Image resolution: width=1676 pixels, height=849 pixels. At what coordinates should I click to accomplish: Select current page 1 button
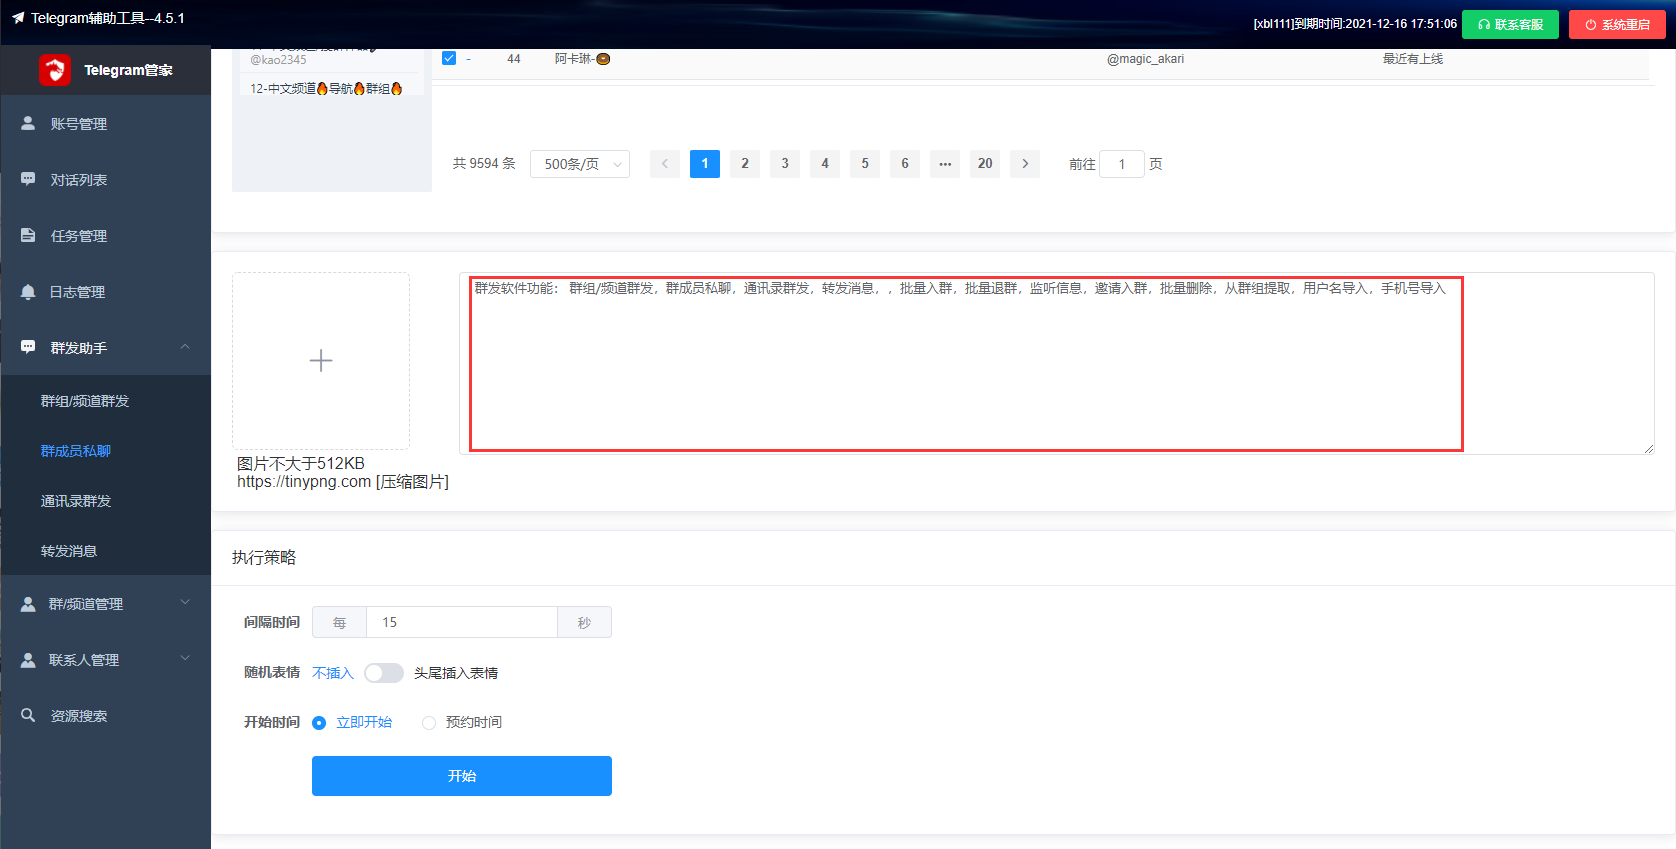tap(705, 164)
